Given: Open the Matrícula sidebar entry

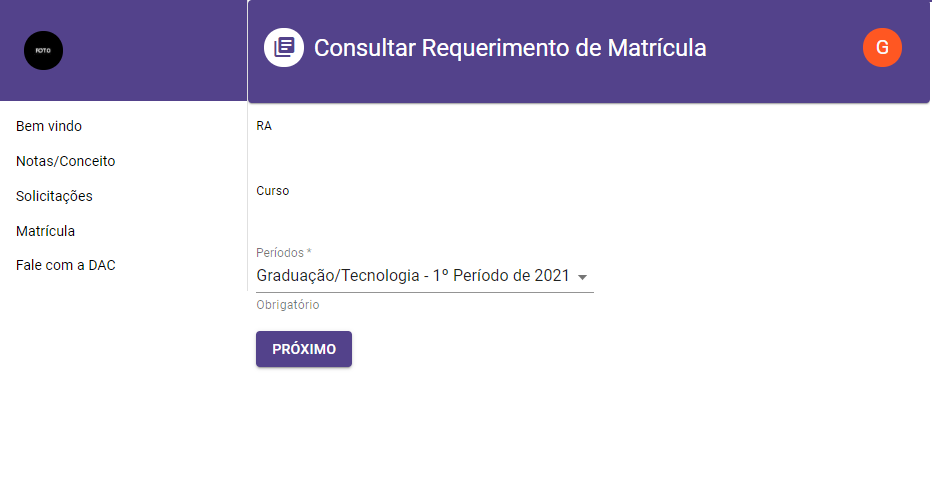Looking at the screenshot, I should tap(45, 231).
